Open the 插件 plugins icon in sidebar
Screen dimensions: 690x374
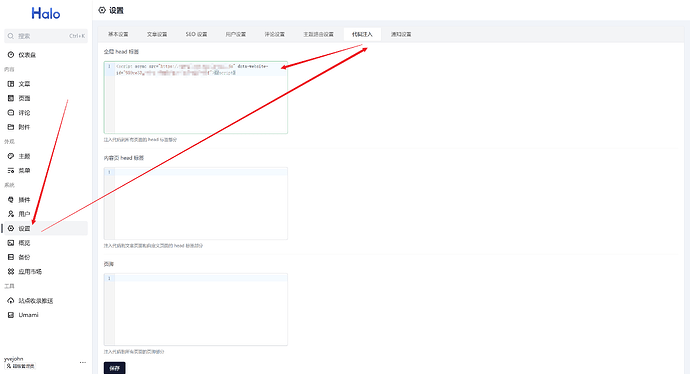click(11, 200)
